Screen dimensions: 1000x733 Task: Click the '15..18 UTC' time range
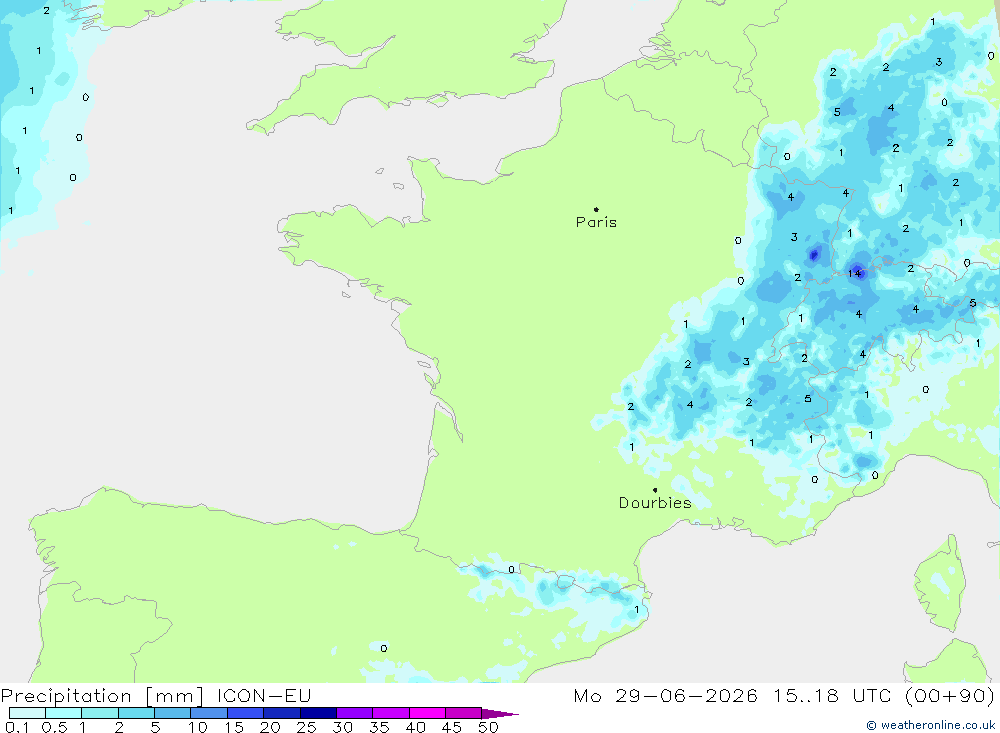pyautogui.click(x=832, y=696)
